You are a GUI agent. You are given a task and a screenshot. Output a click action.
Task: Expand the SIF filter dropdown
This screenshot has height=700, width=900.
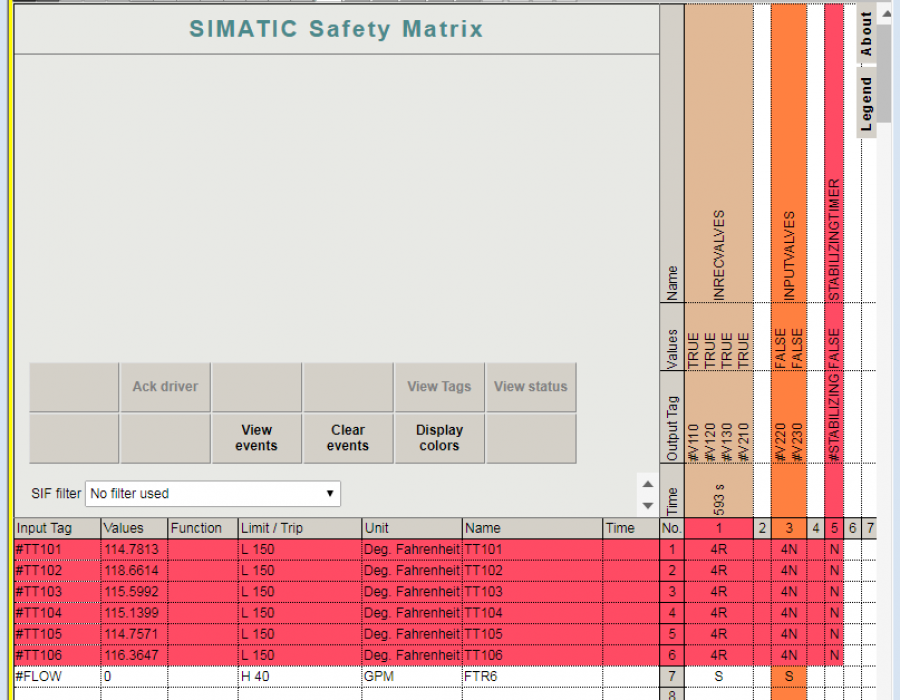pos(212,493)
